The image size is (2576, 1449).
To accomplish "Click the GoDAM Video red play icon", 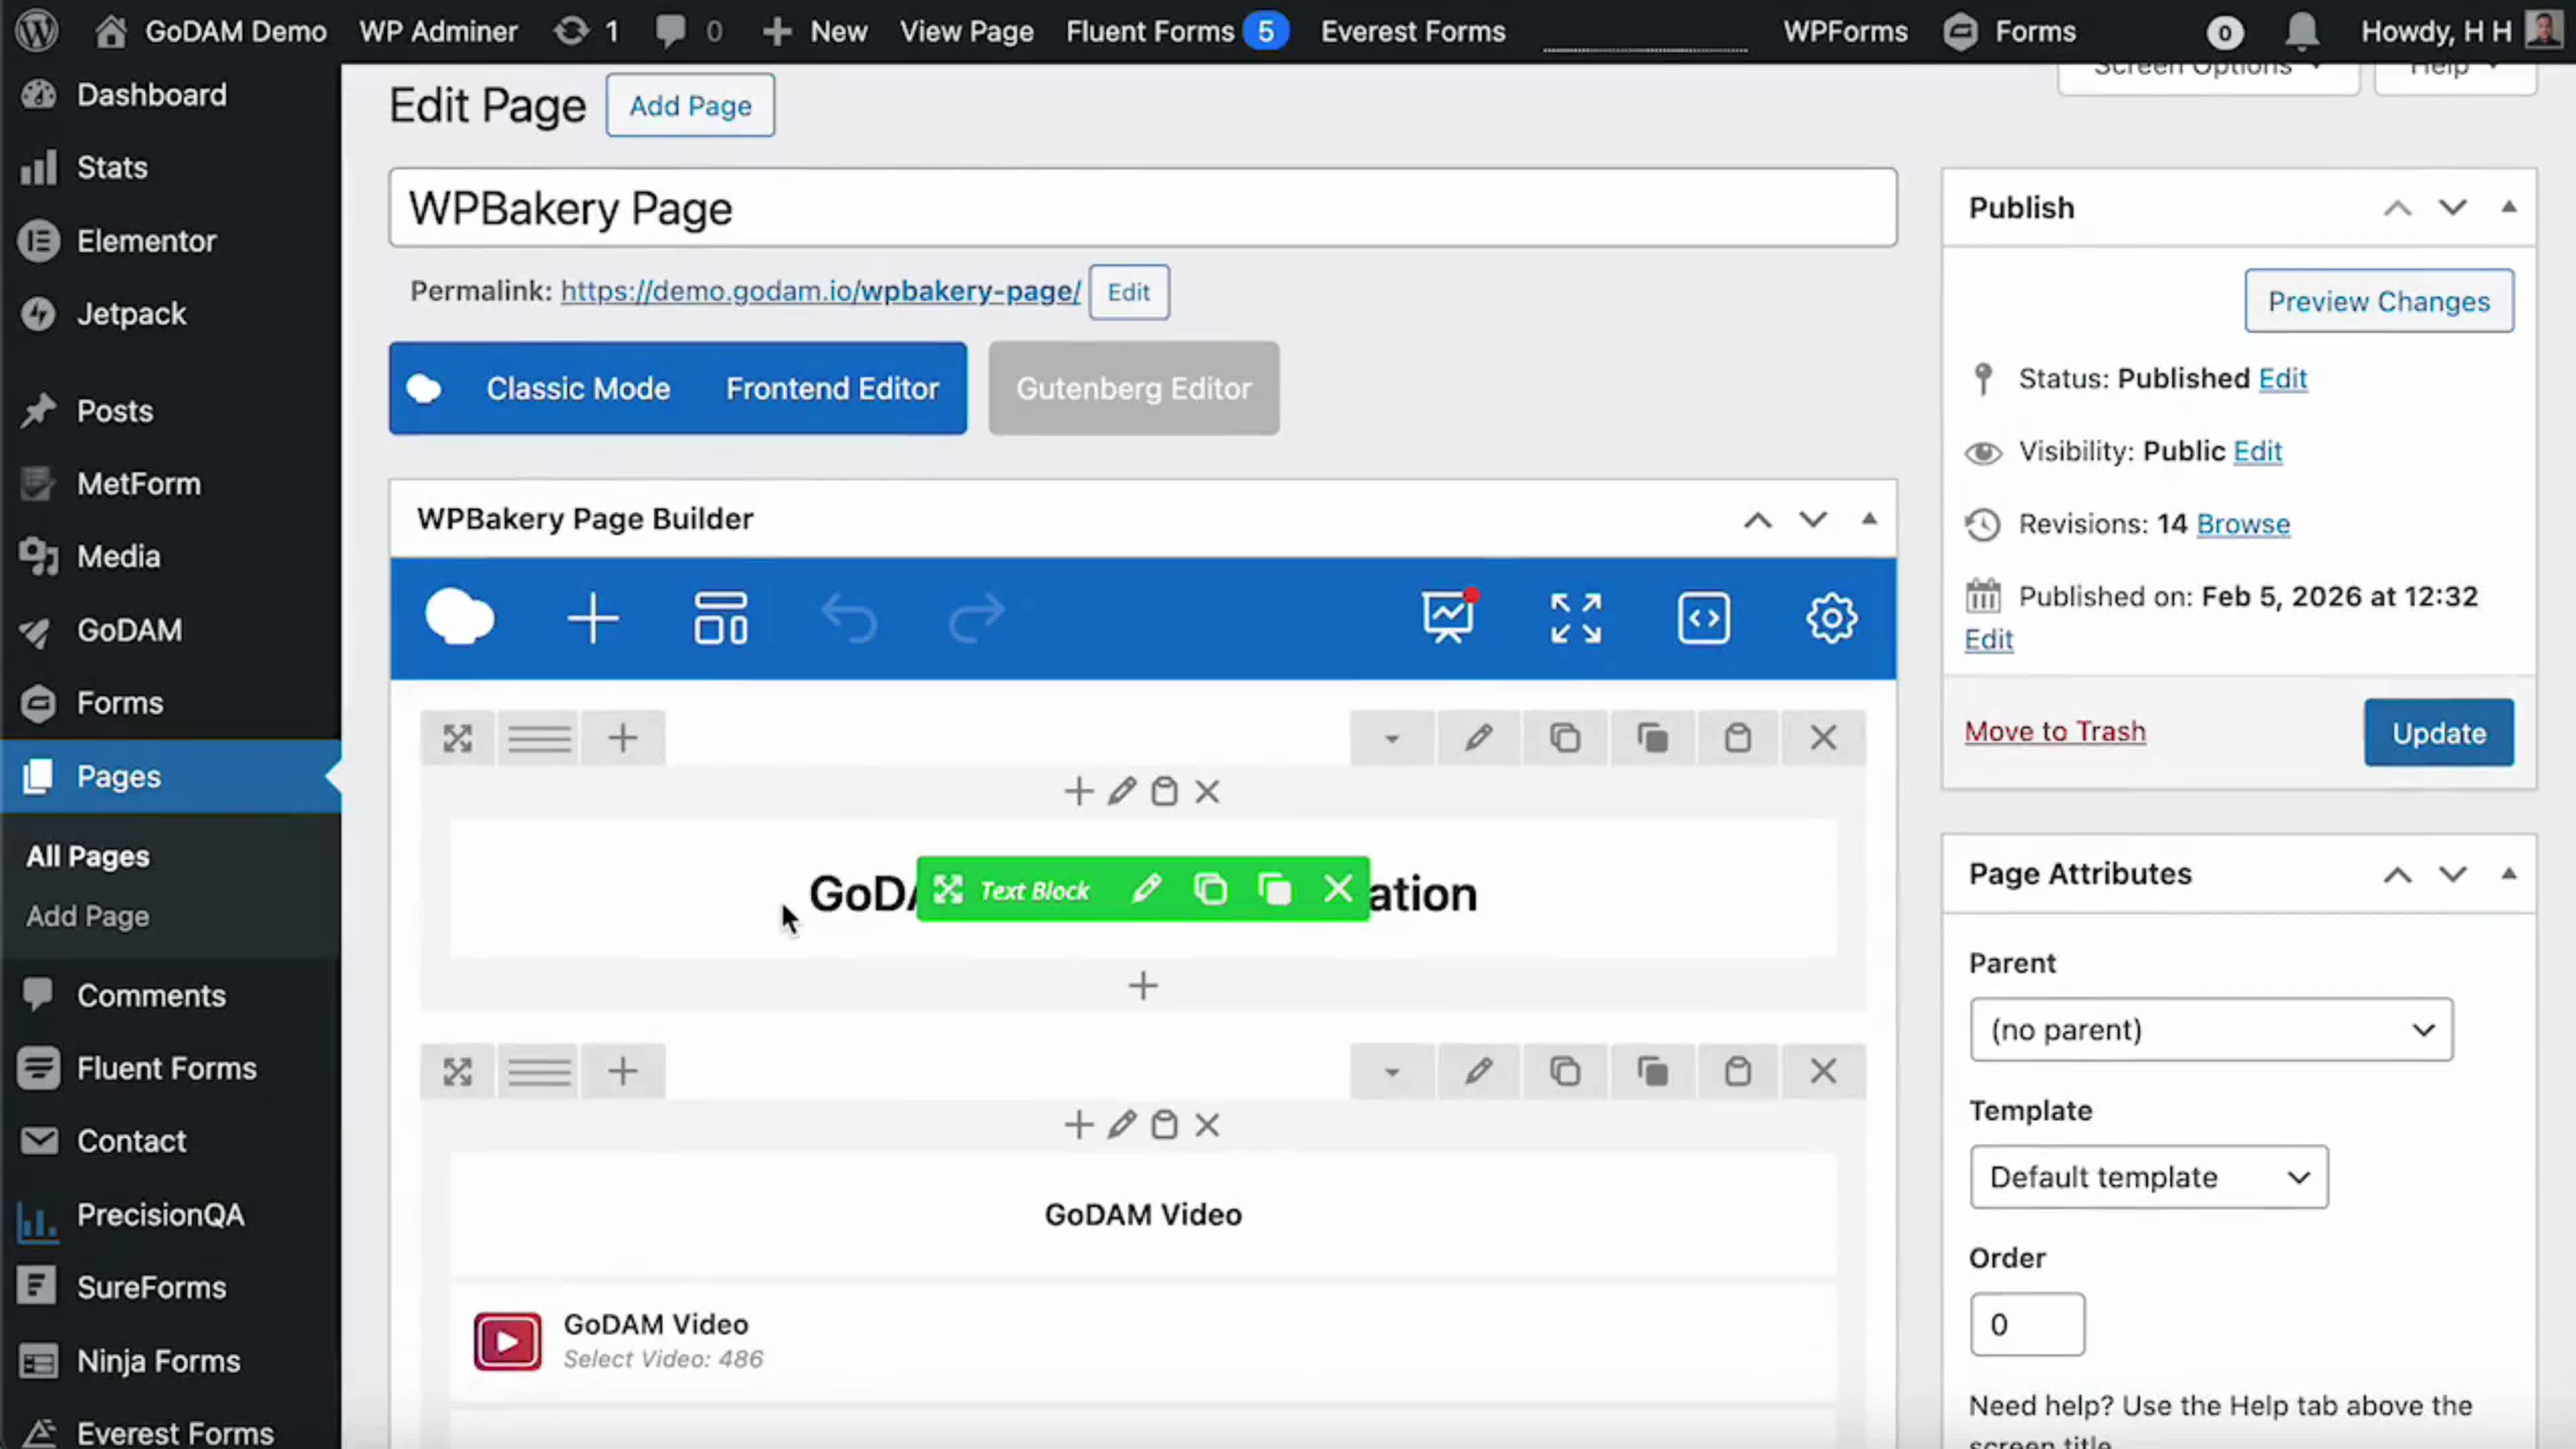I will tap(507, 1341).
